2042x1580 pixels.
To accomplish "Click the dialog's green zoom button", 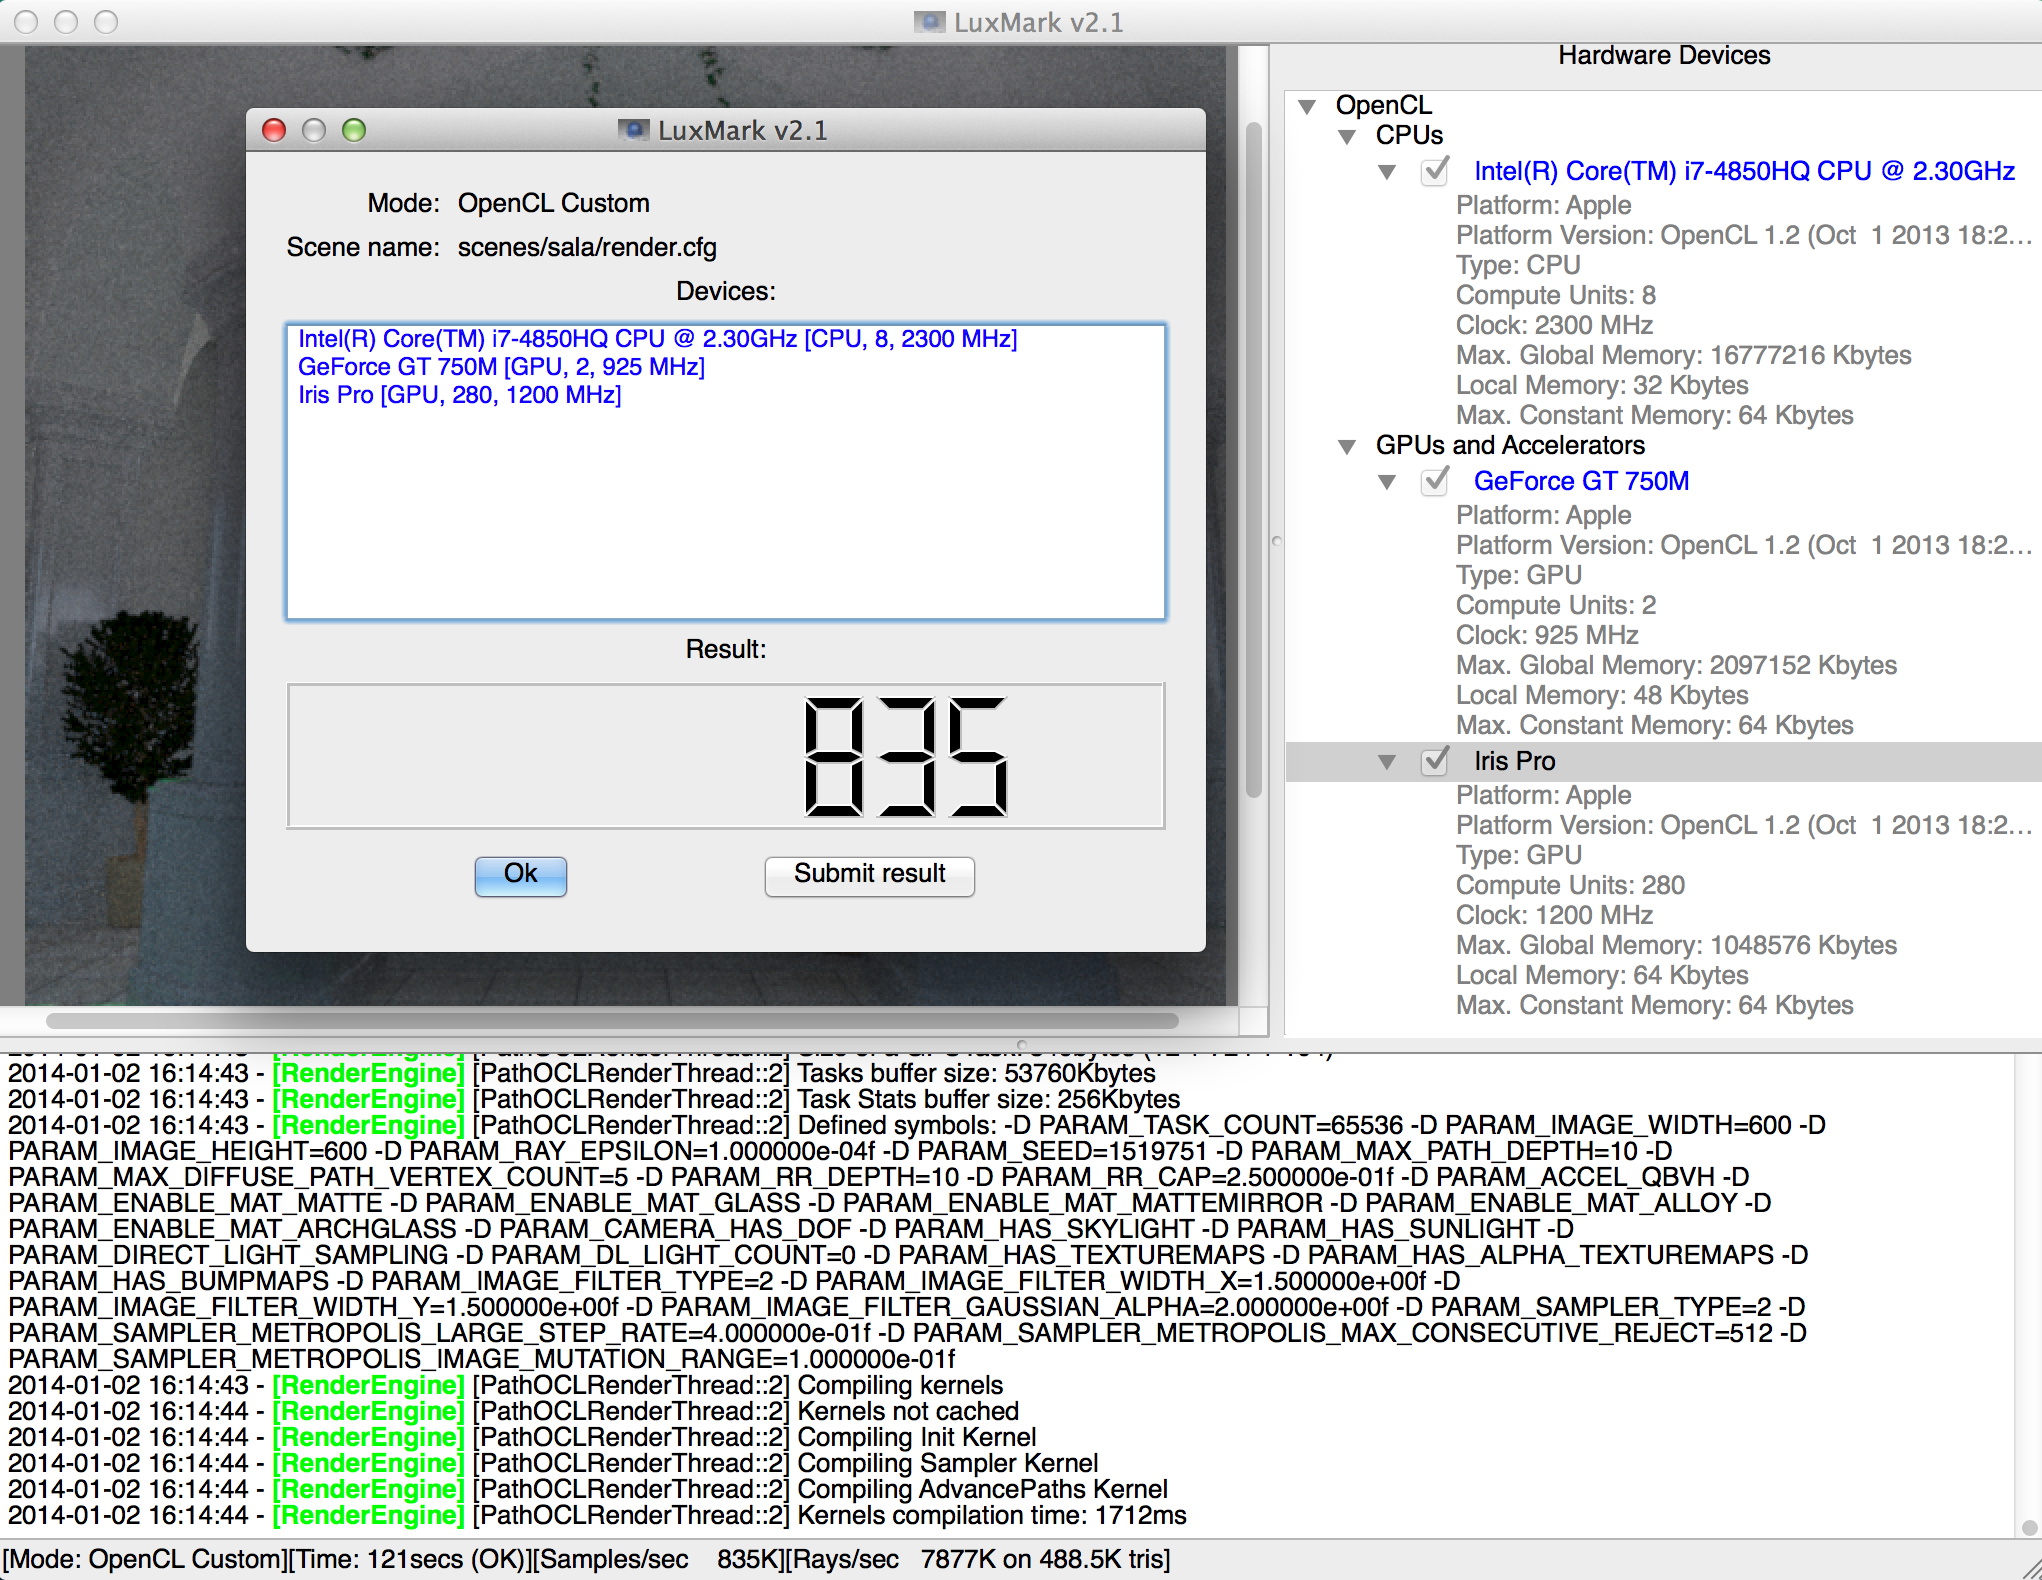I will point(354,131).
